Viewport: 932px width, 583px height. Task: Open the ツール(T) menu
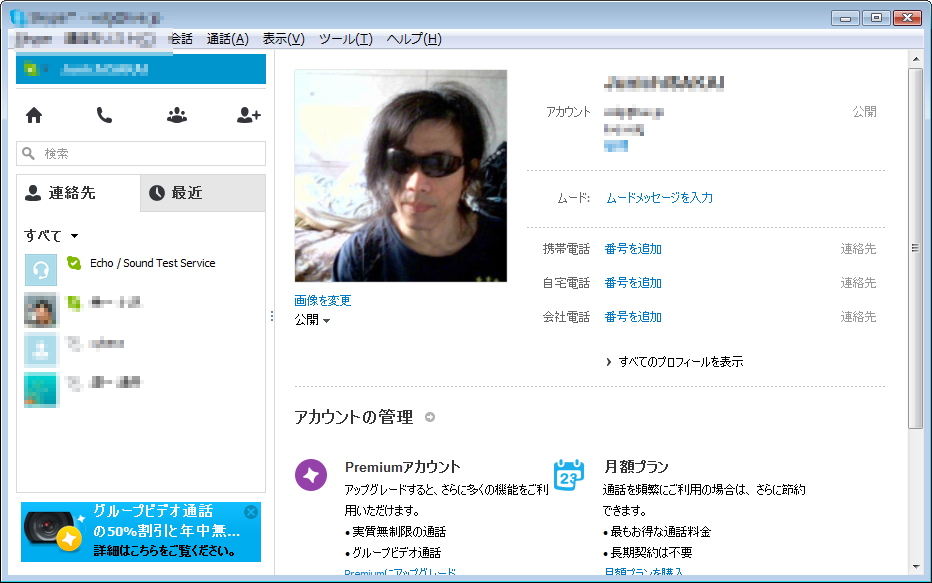(345, 39)
